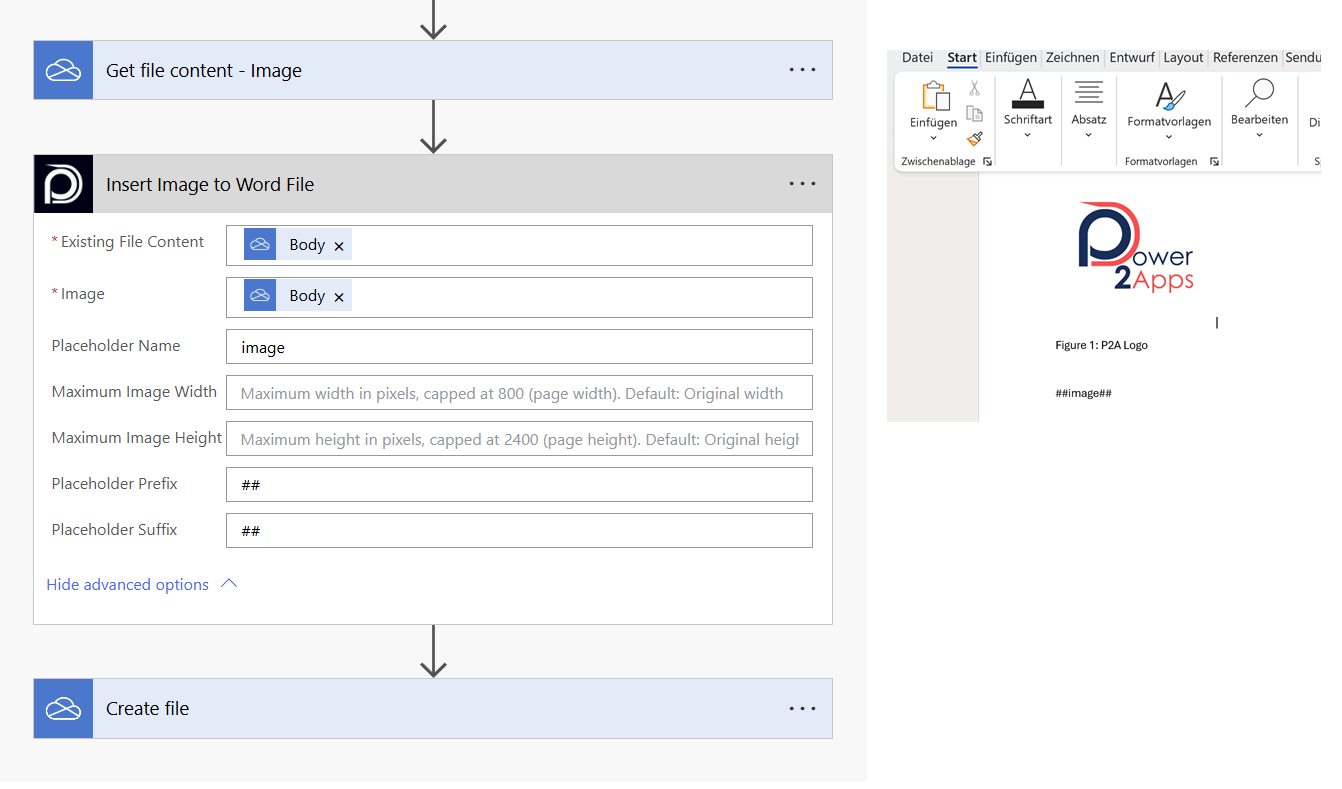This screenshot has width=1342, height=789.
Task: Activate the format painter brush icon
Action: click(x=974, y=139)
